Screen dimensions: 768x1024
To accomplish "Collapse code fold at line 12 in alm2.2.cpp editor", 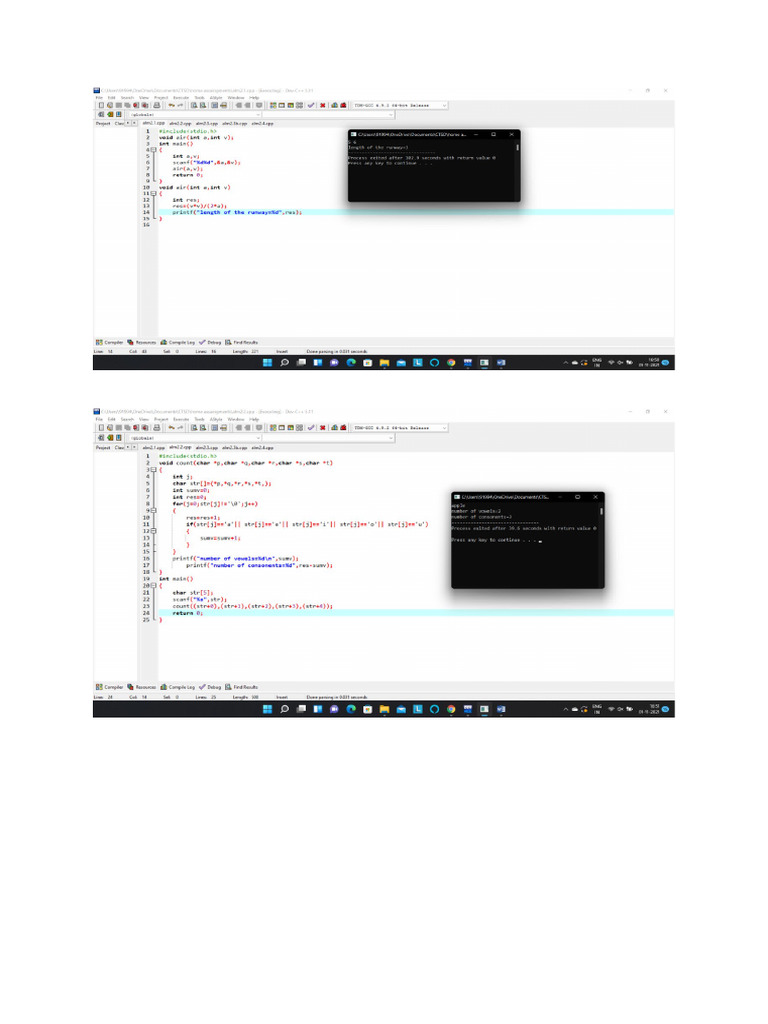I will (x=153, y=531).
